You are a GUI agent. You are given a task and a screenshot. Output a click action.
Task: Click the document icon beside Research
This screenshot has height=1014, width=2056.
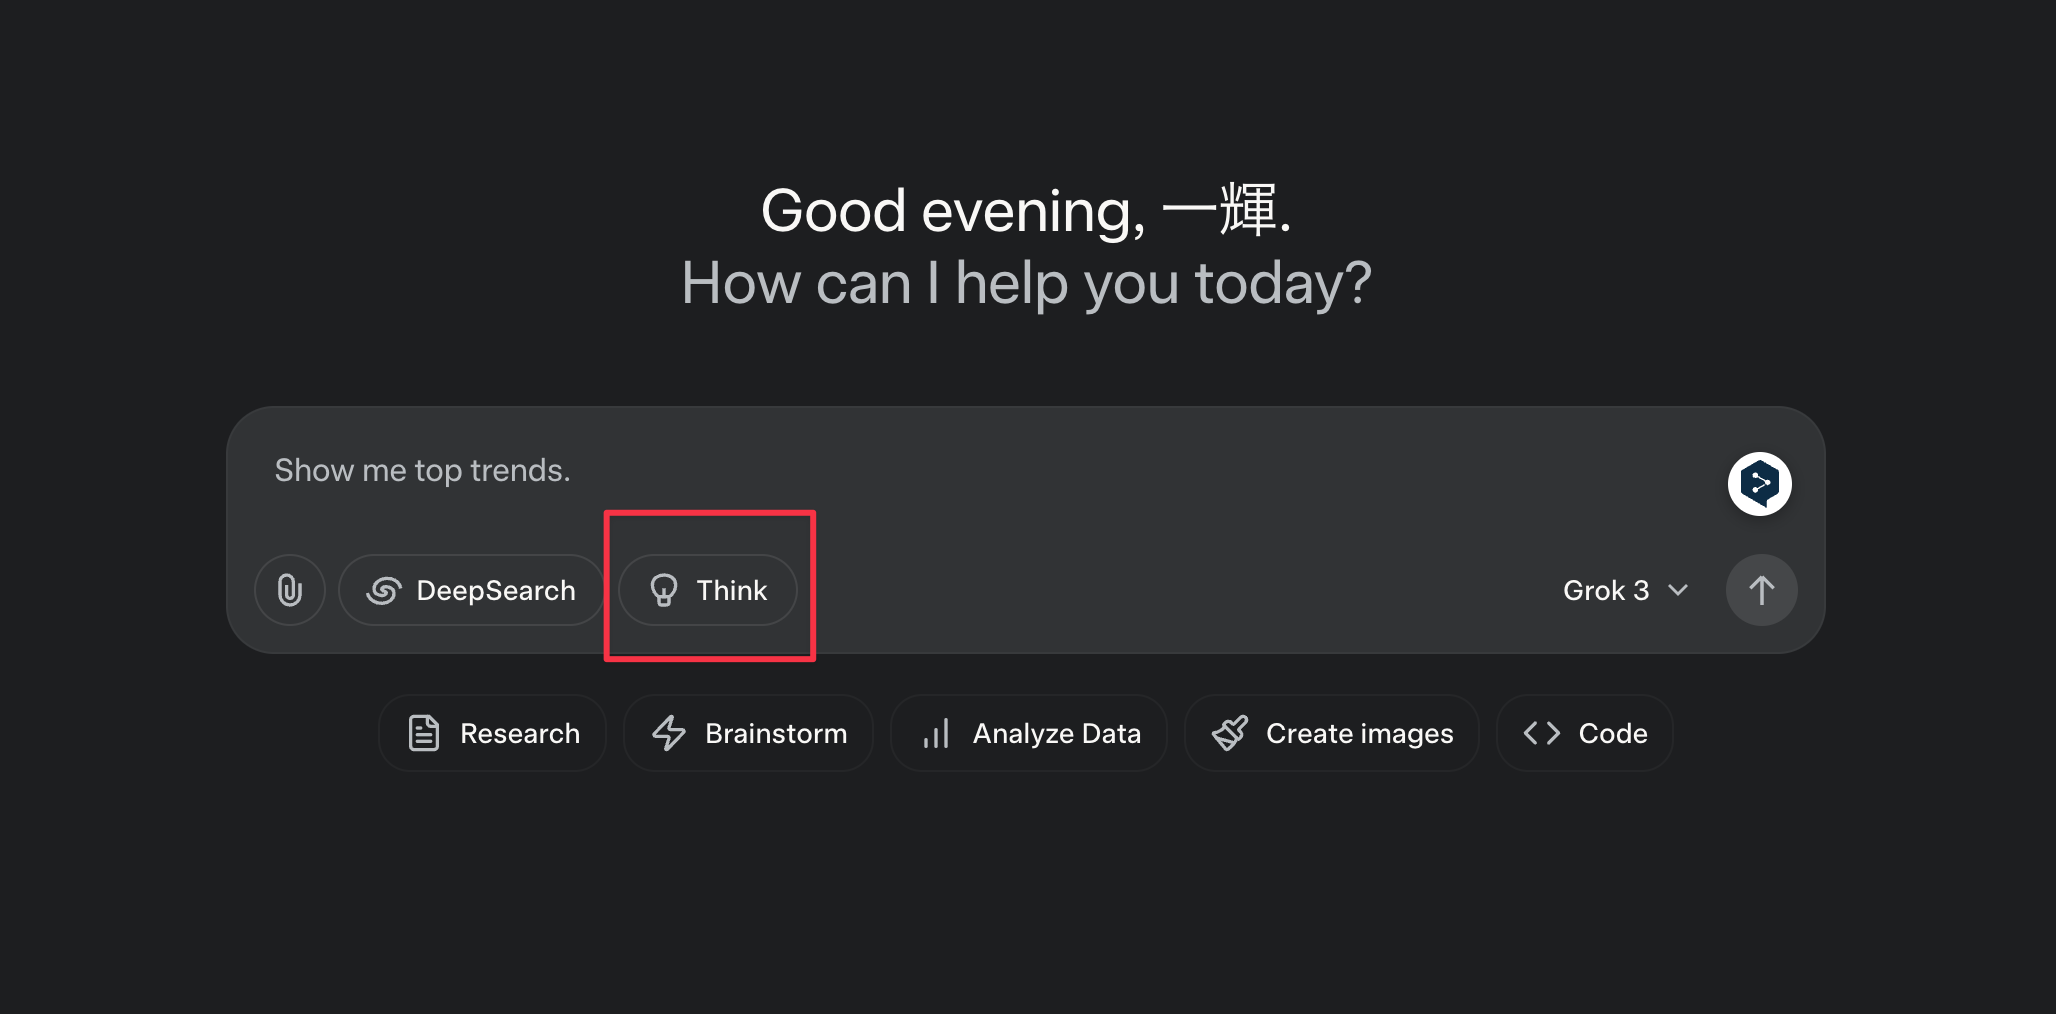(x=424, y=733)
